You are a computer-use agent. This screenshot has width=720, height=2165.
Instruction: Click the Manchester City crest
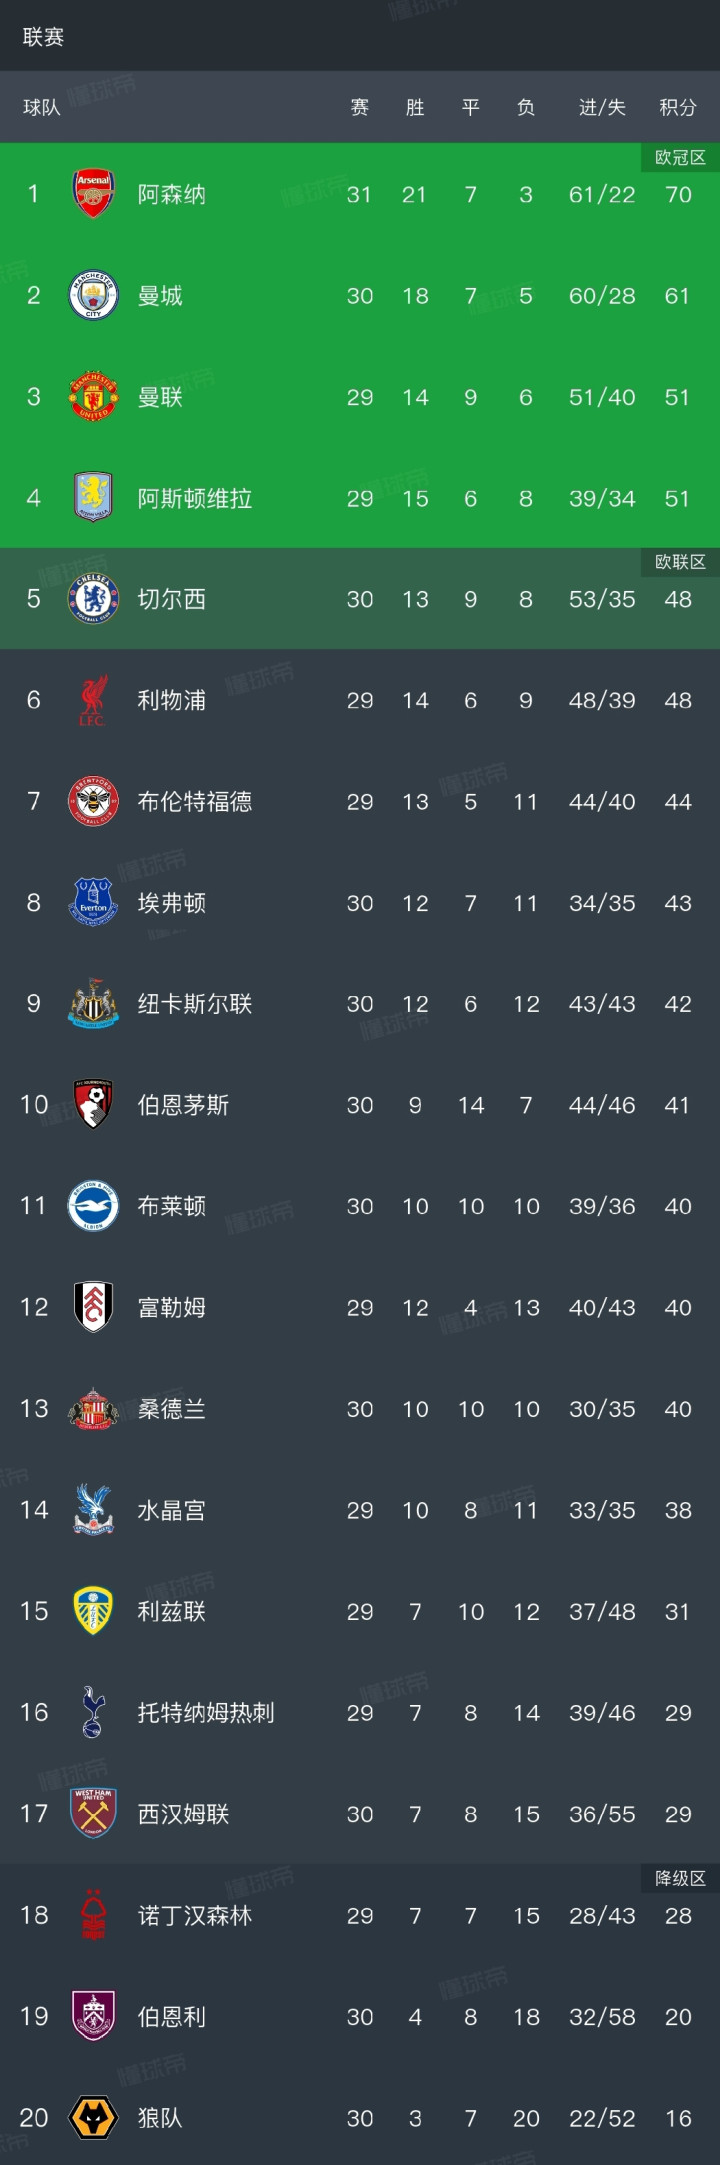coord(93,295)
